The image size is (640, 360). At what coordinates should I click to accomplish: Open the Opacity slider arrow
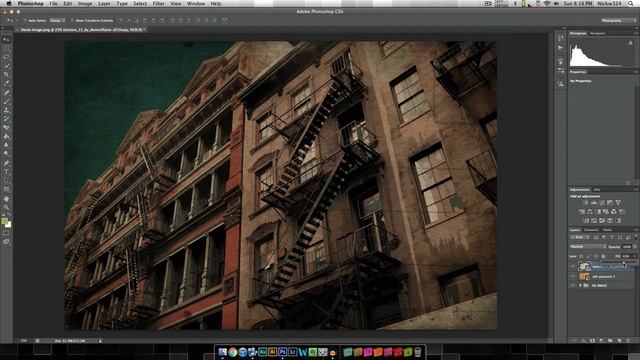636,247
